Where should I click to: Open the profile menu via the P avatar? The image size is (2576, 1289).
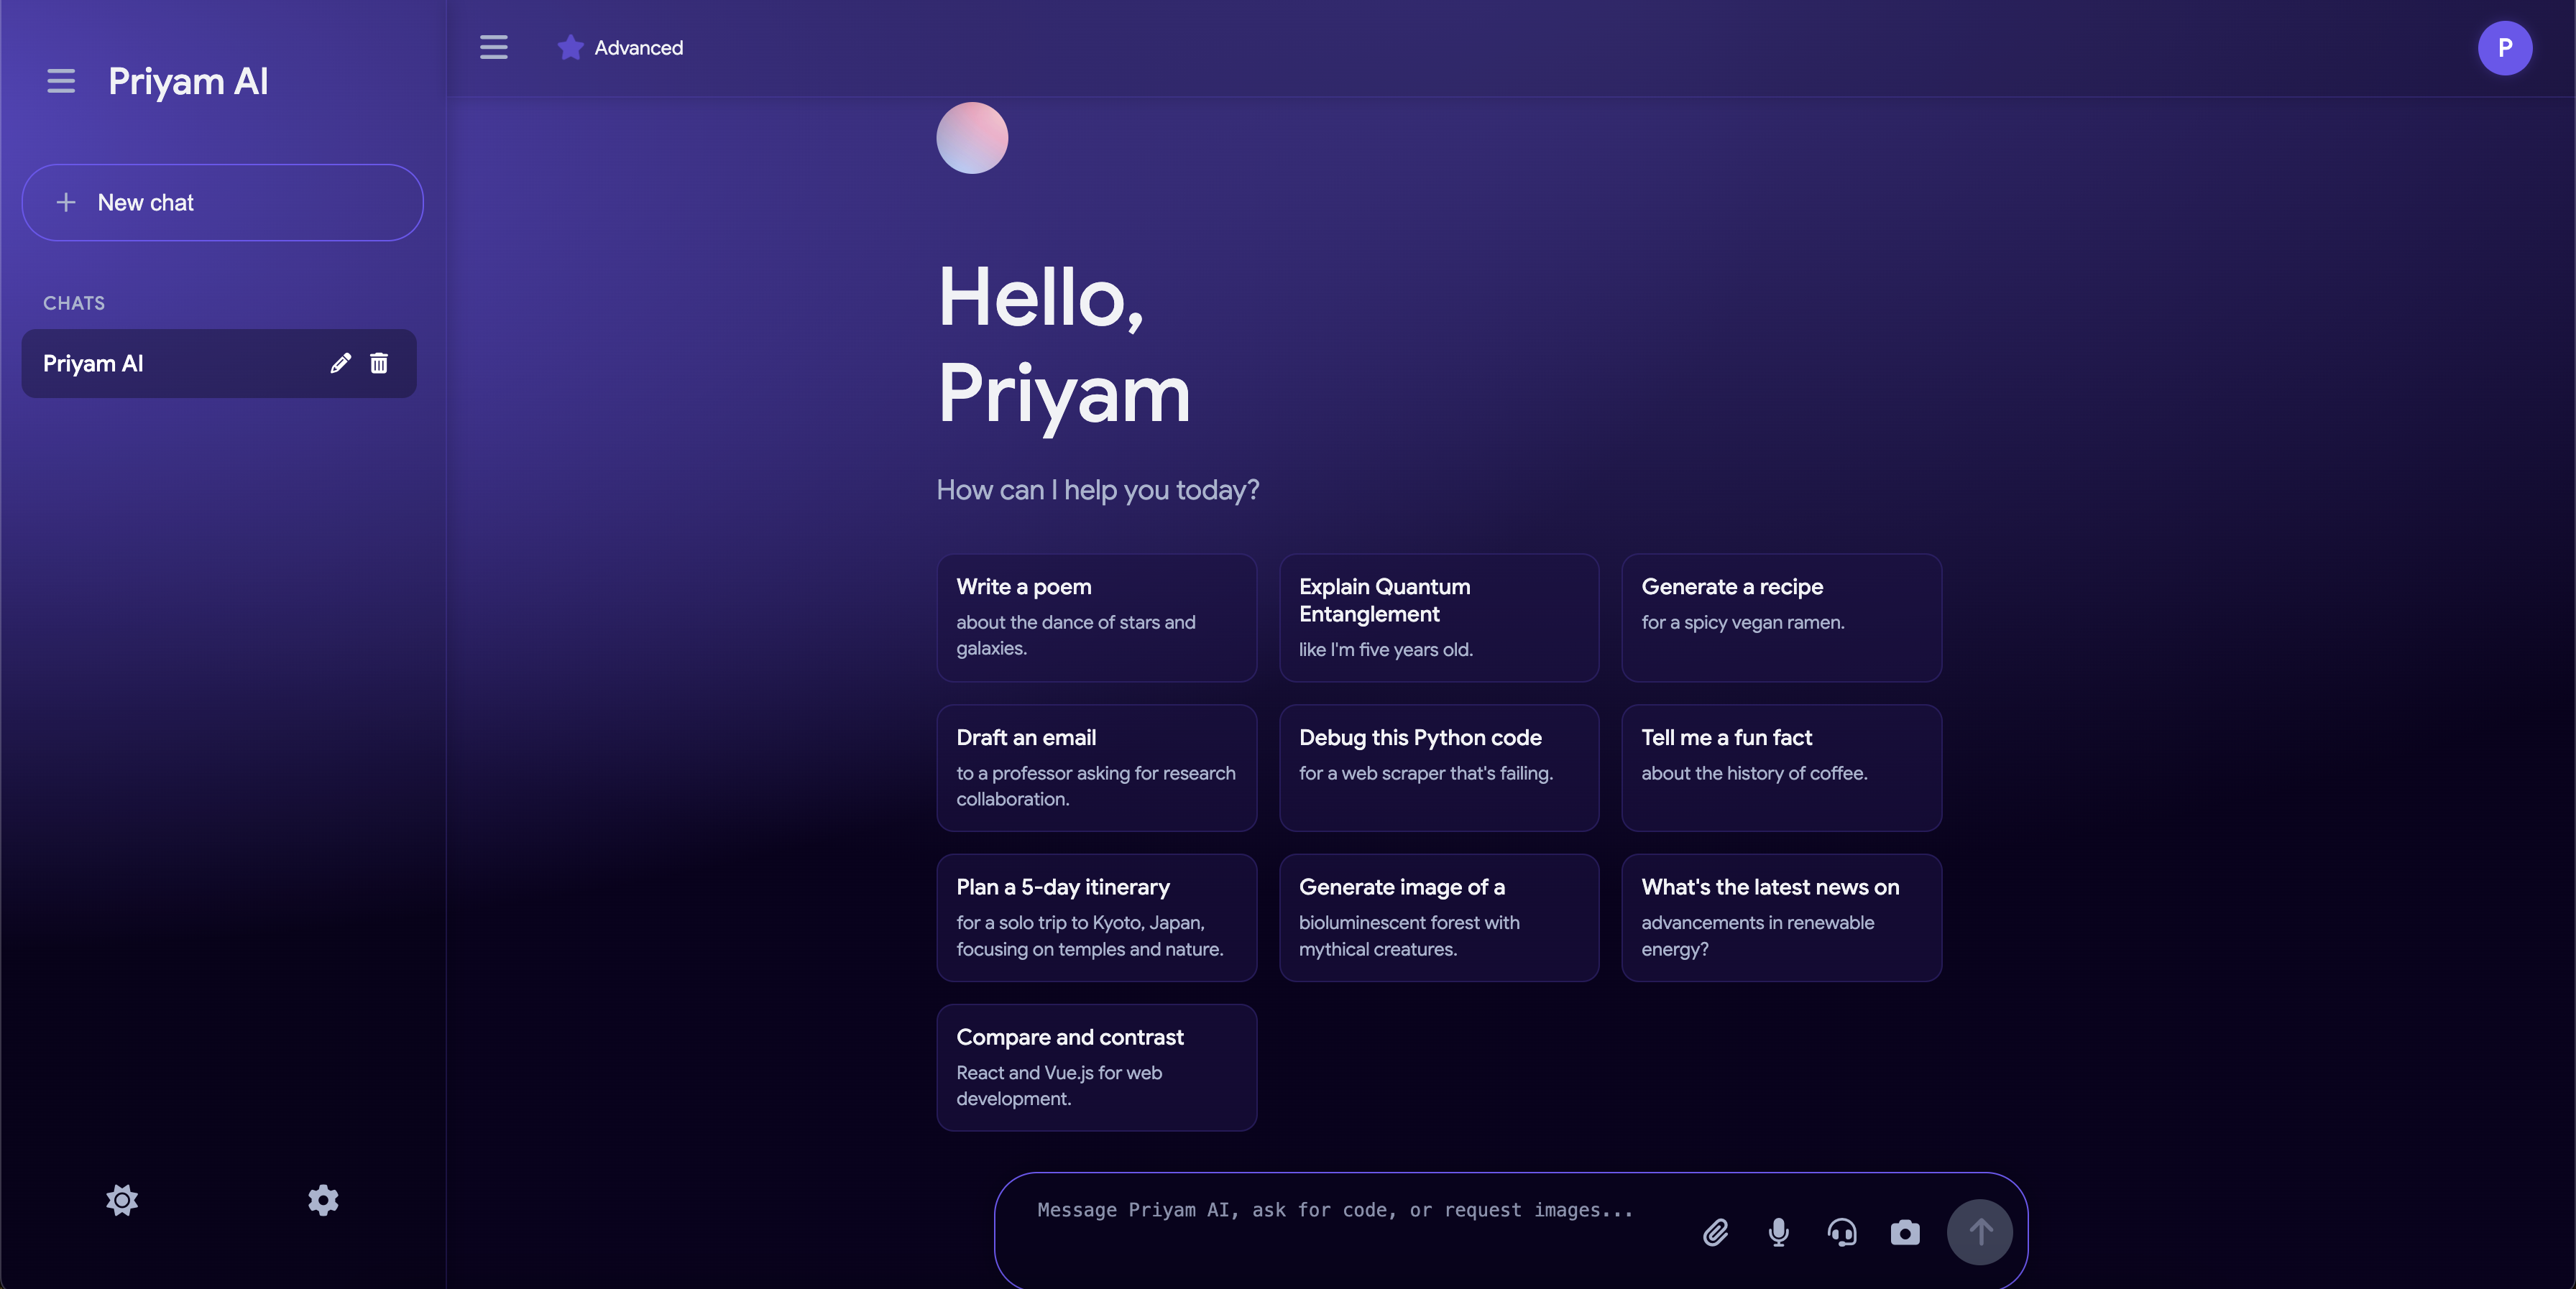[x=2504, y=47]
